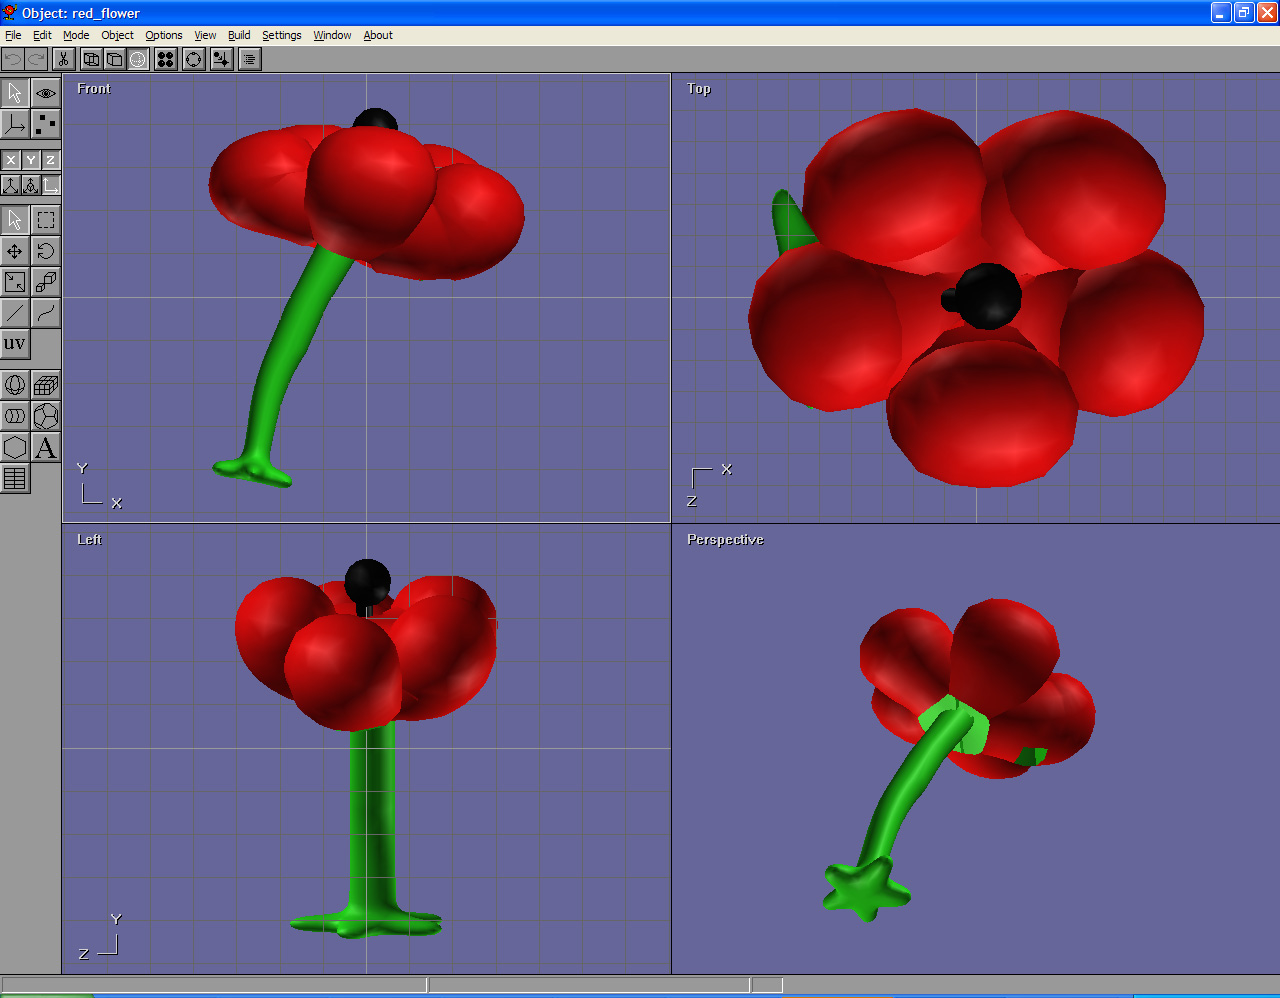Open the Build menu
Screen dimensions: 1280x998
(239, 35)
